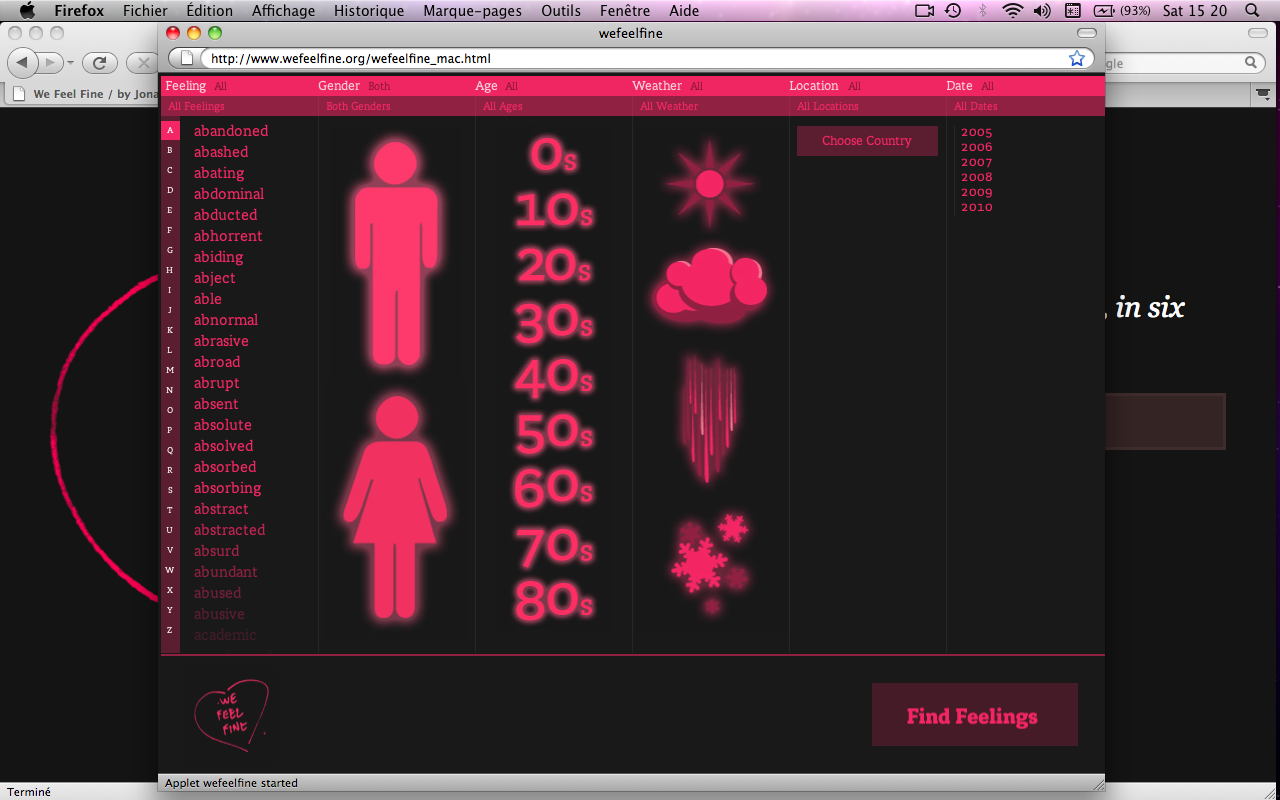Select the male figure gender icon

[396, 253]
